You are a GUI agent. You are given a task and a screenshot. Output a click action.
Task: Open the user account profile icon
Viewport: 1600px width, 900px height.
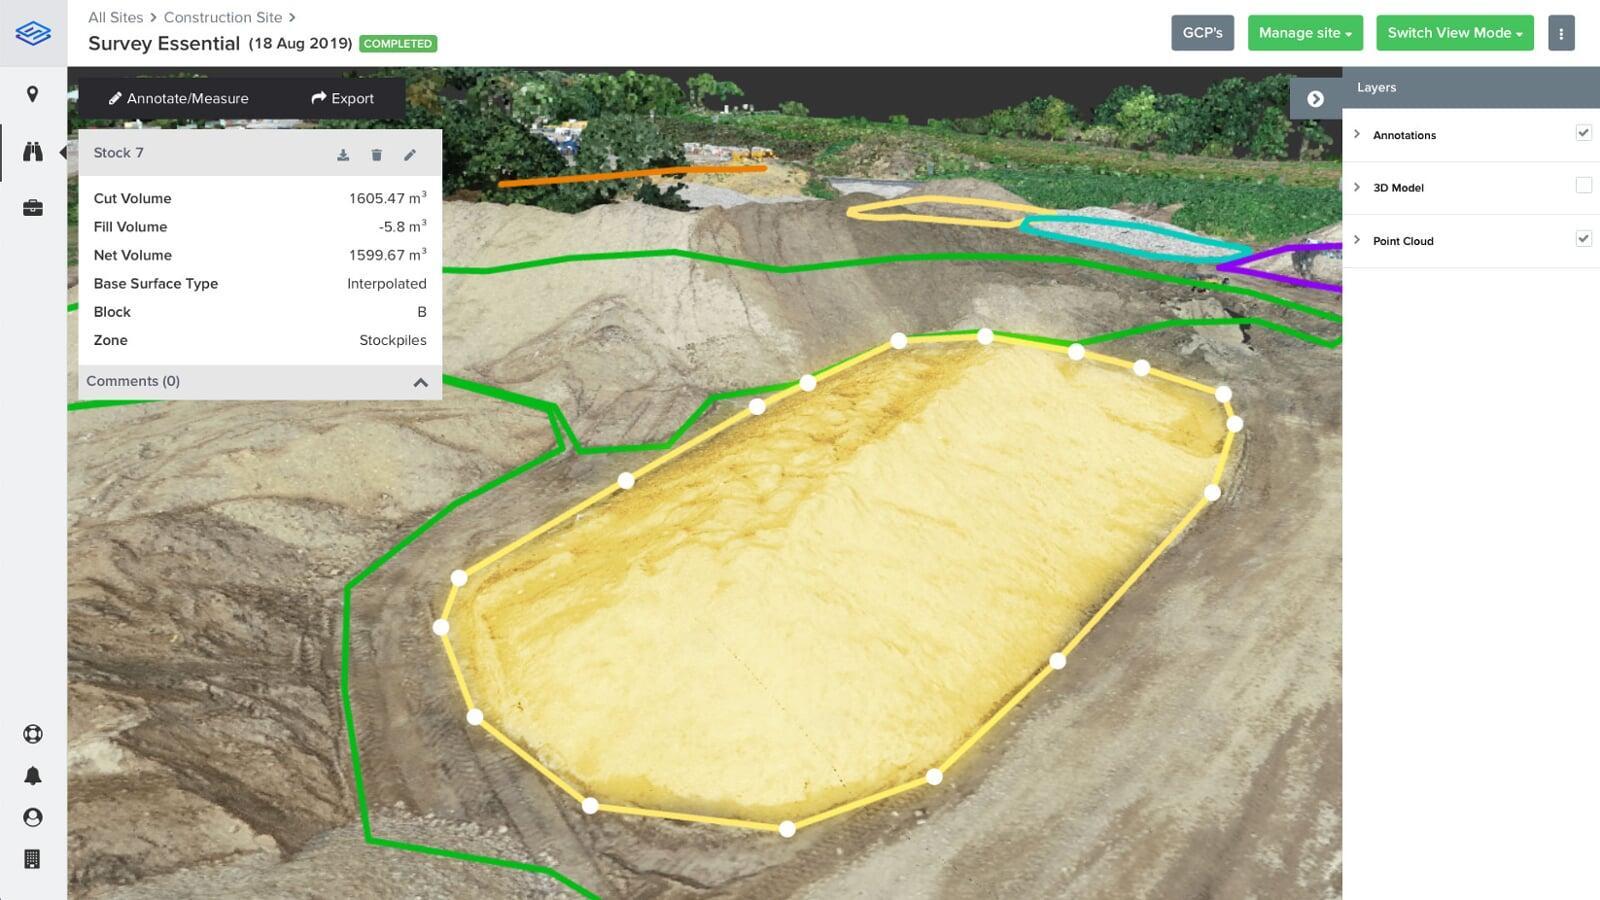pos(33,818)
